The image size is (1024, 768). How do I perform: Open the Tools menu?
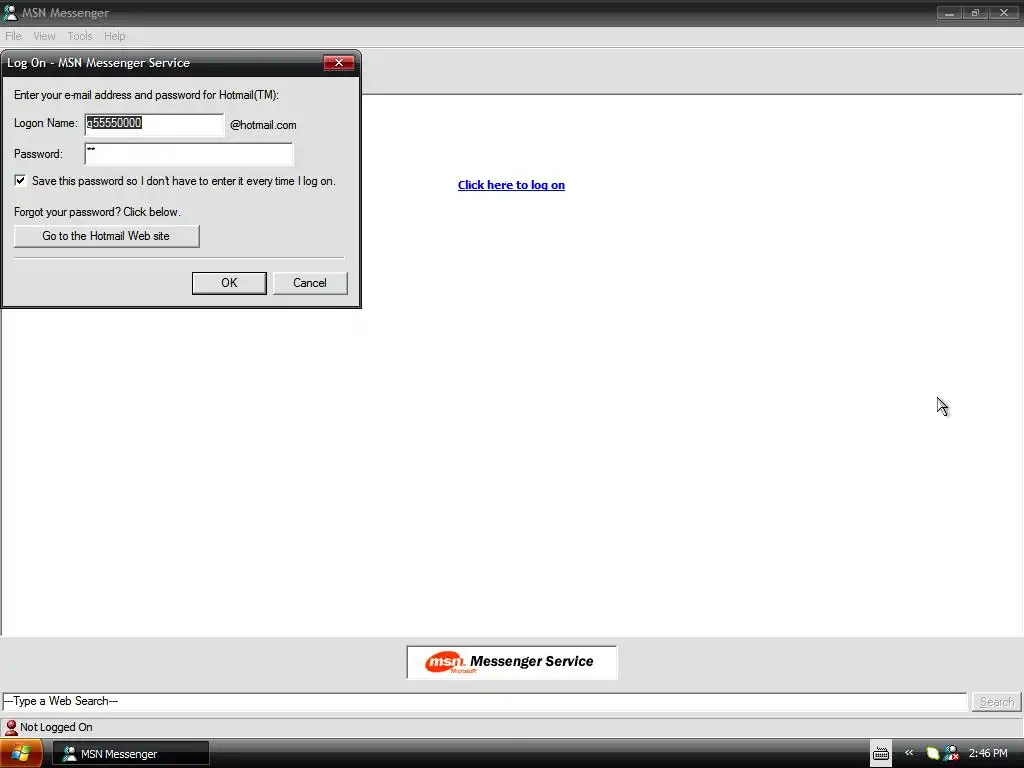pos(80,36)
